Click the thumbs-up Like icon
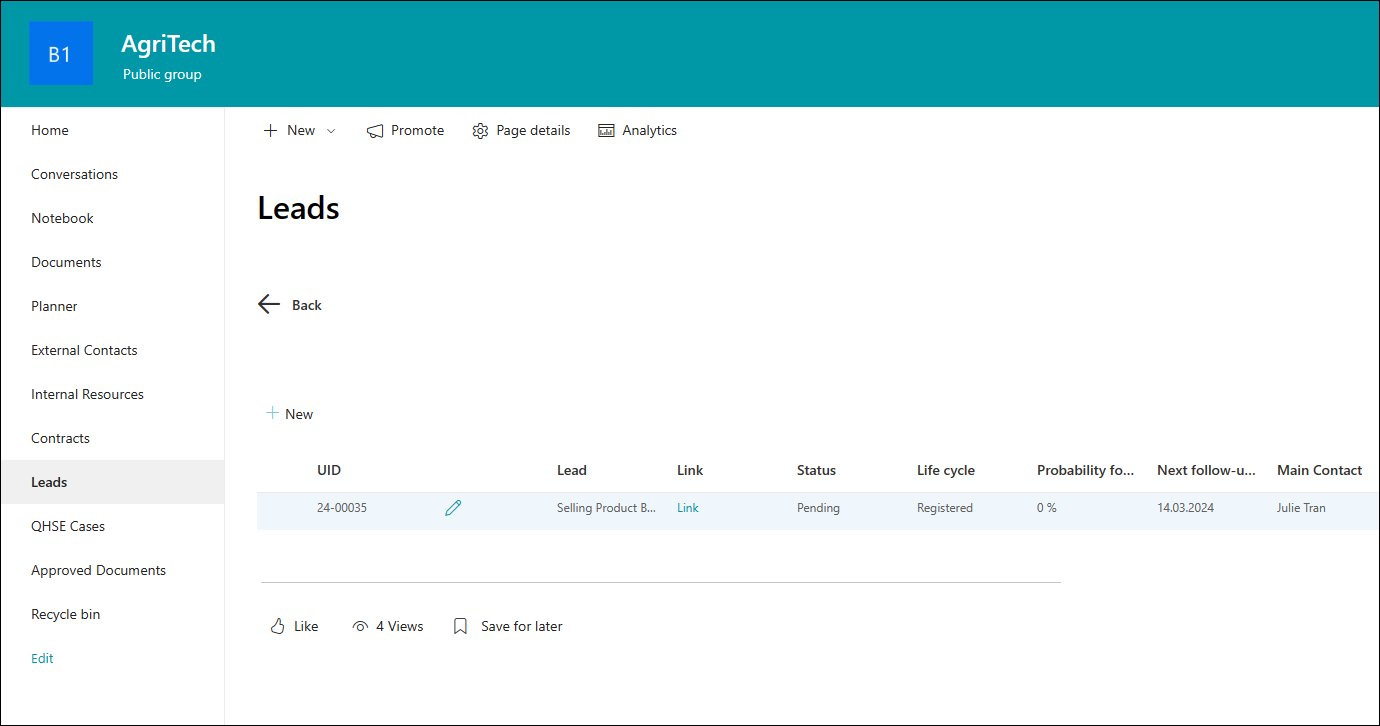This screenshot has width=1380, height=726. coord(278,626)
